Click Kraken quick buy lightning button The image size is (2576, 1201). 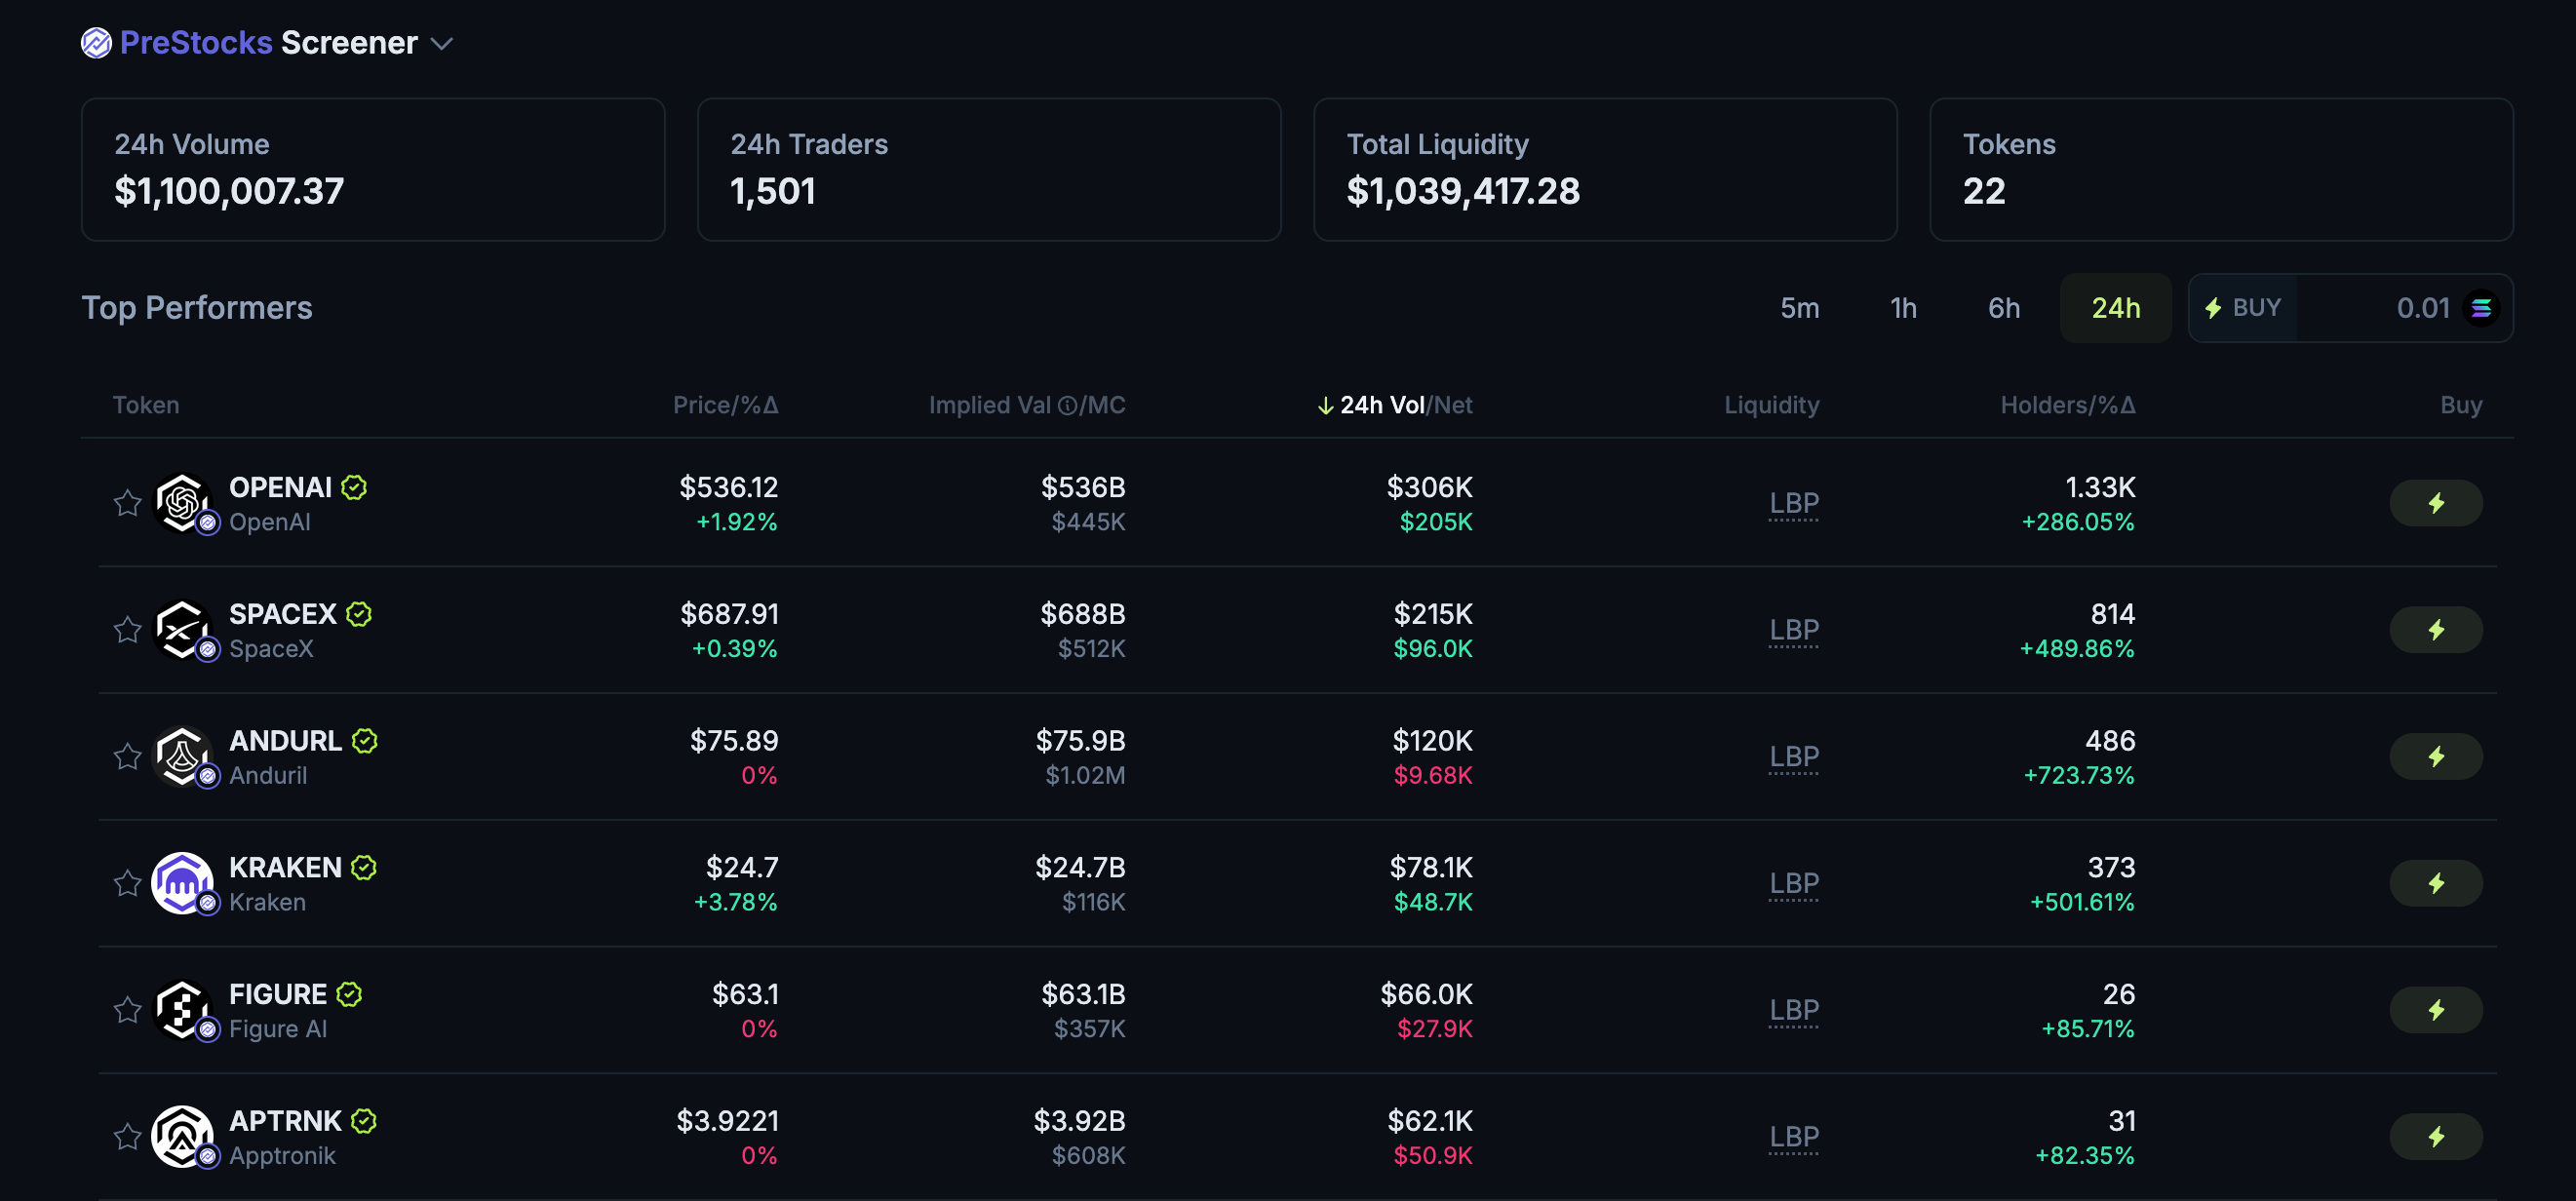2435,883
